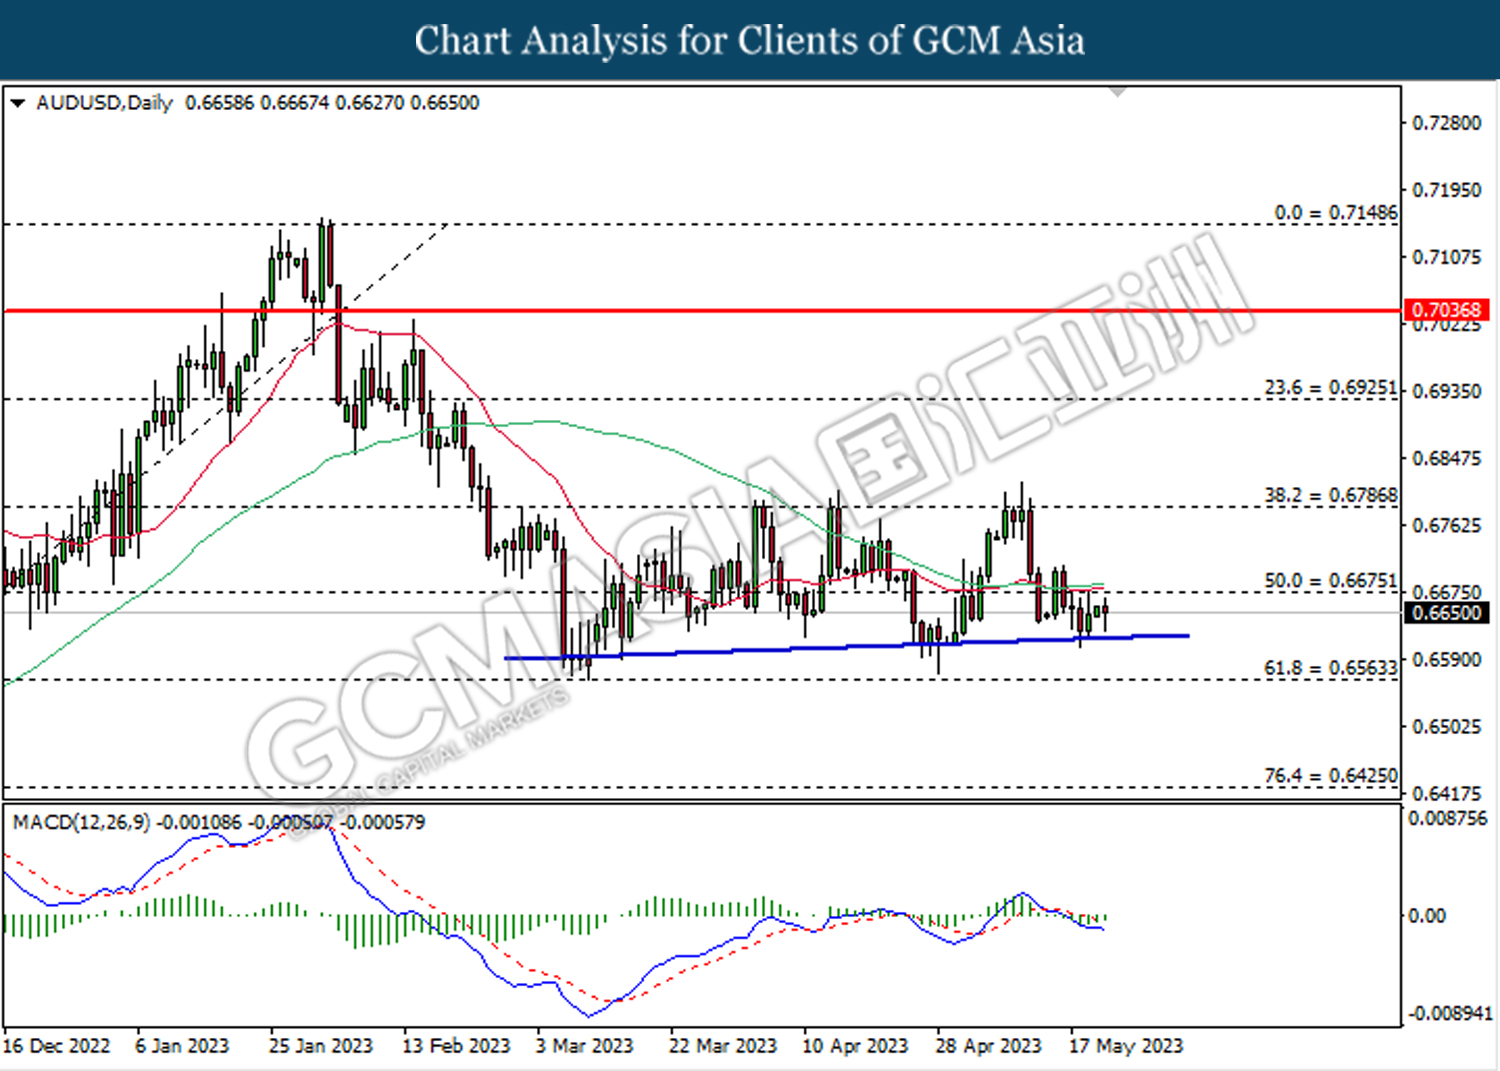Click the 0.64175 price axis value
This screenshot has width=1500, height=1071.
point(1446,793)
